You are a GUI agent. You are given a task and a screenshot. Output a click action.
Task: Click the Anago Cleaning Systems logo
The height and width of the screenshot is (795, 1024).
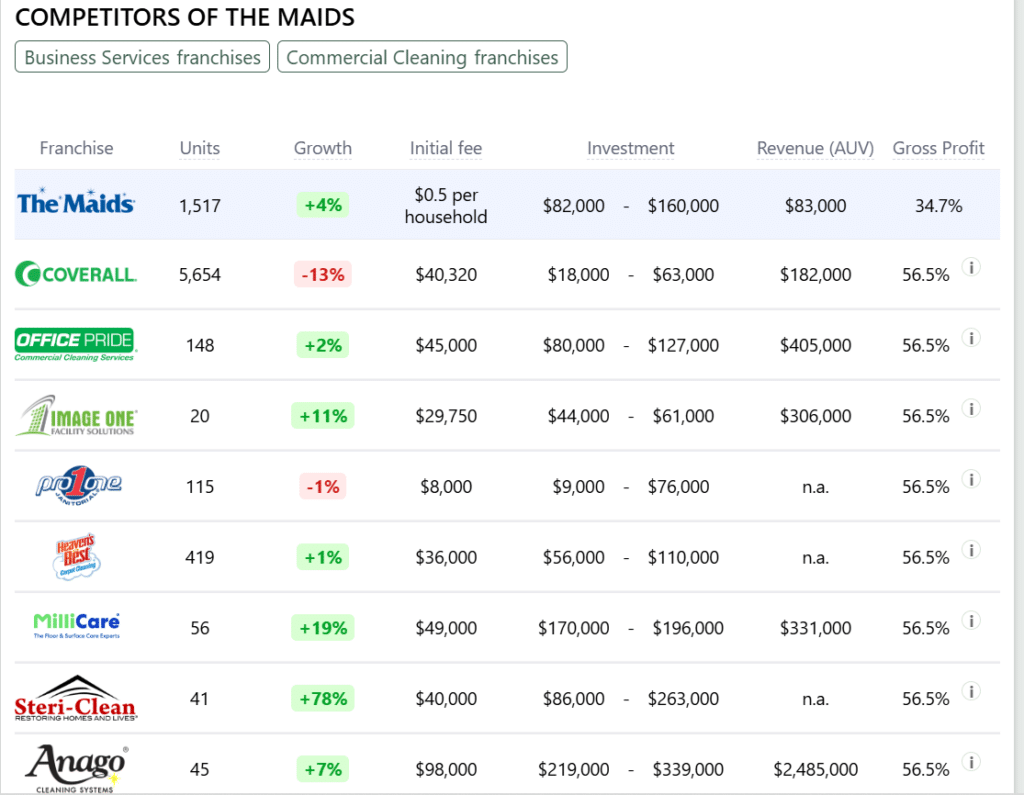(x=76, y=768)
